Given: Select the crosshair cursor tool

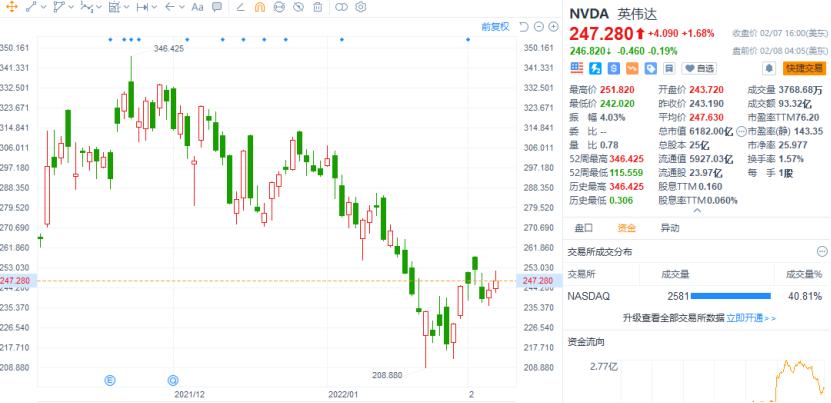Looking at the screenshot, I should point(9,7).
